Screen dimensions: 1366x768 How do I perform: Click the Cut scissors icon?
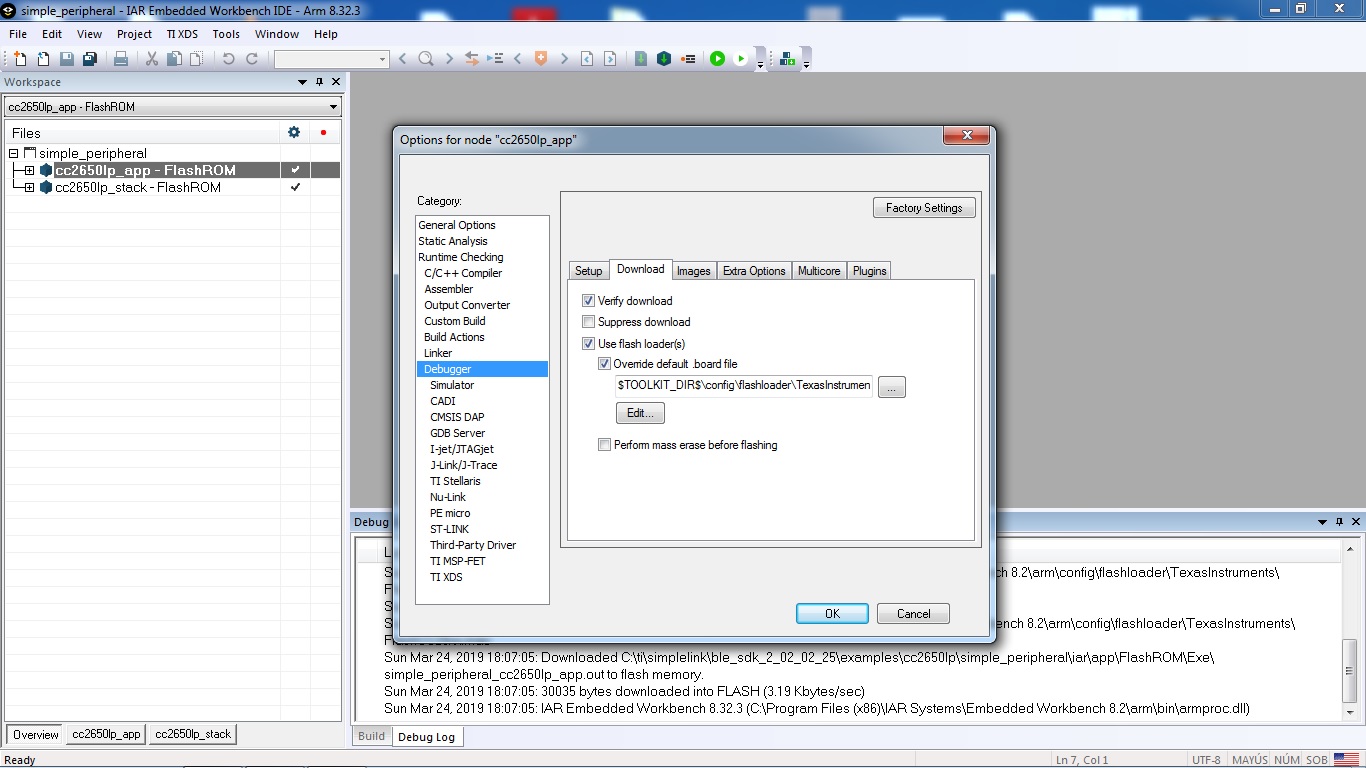[x=152, y=59]
